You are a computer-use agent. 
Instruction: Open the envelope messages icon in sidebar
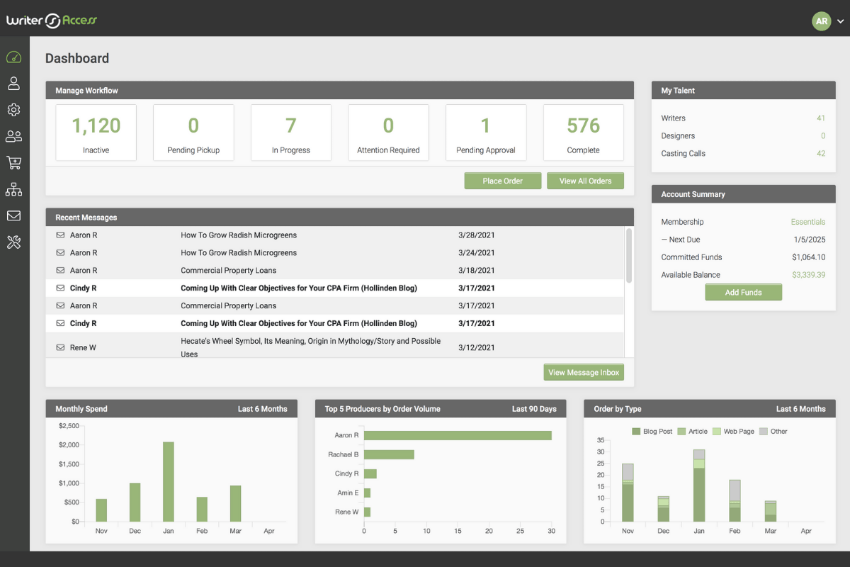[14, 215]
